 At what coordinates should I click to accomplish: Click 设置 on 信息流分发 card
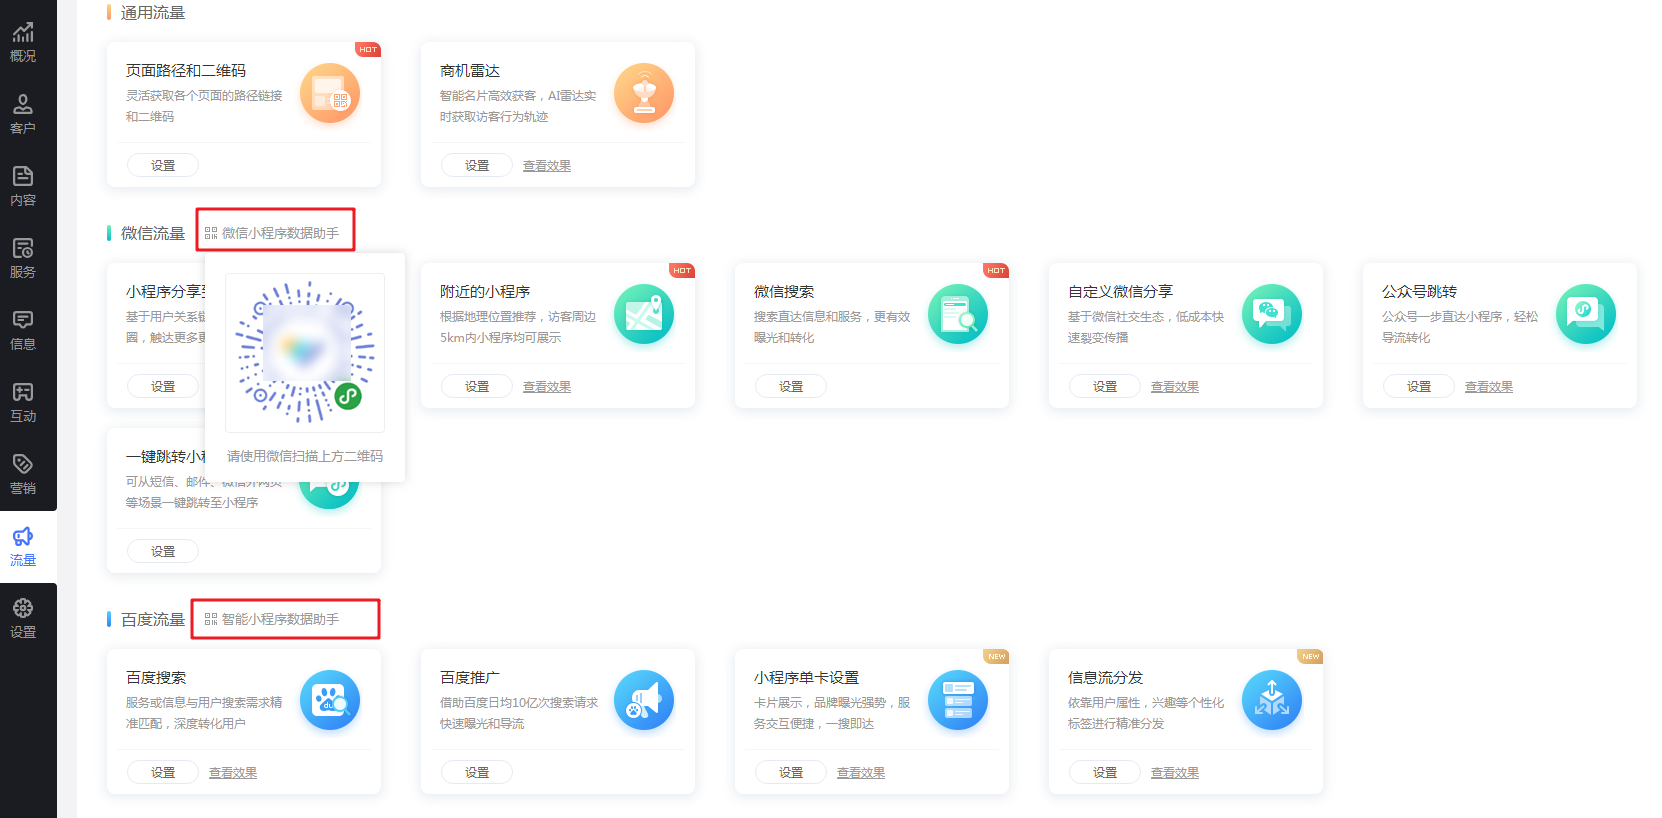coord(1105,772)
